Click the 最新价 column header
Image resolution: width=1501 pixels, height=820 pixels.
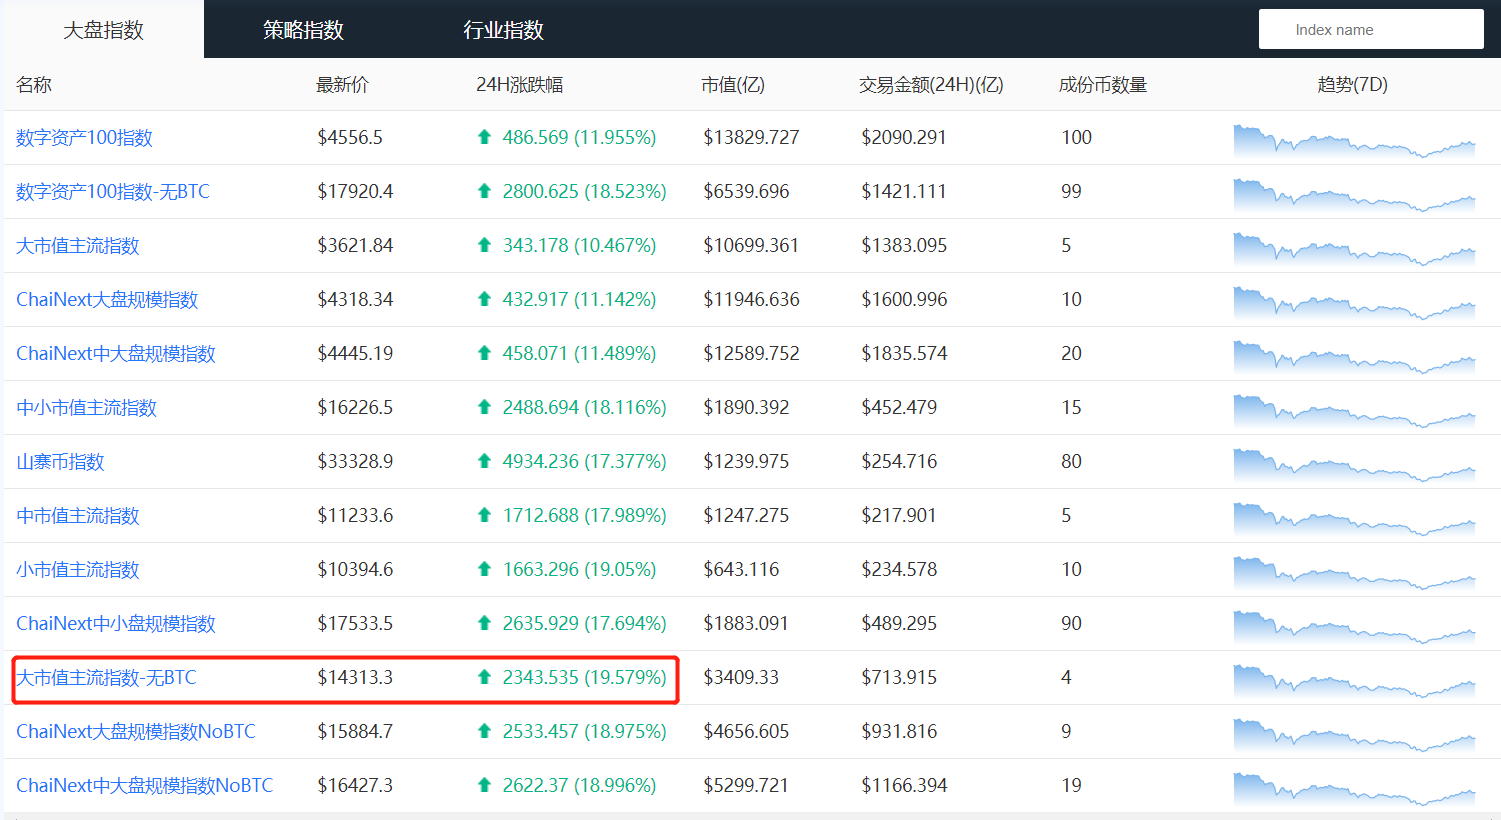(342, 85)
